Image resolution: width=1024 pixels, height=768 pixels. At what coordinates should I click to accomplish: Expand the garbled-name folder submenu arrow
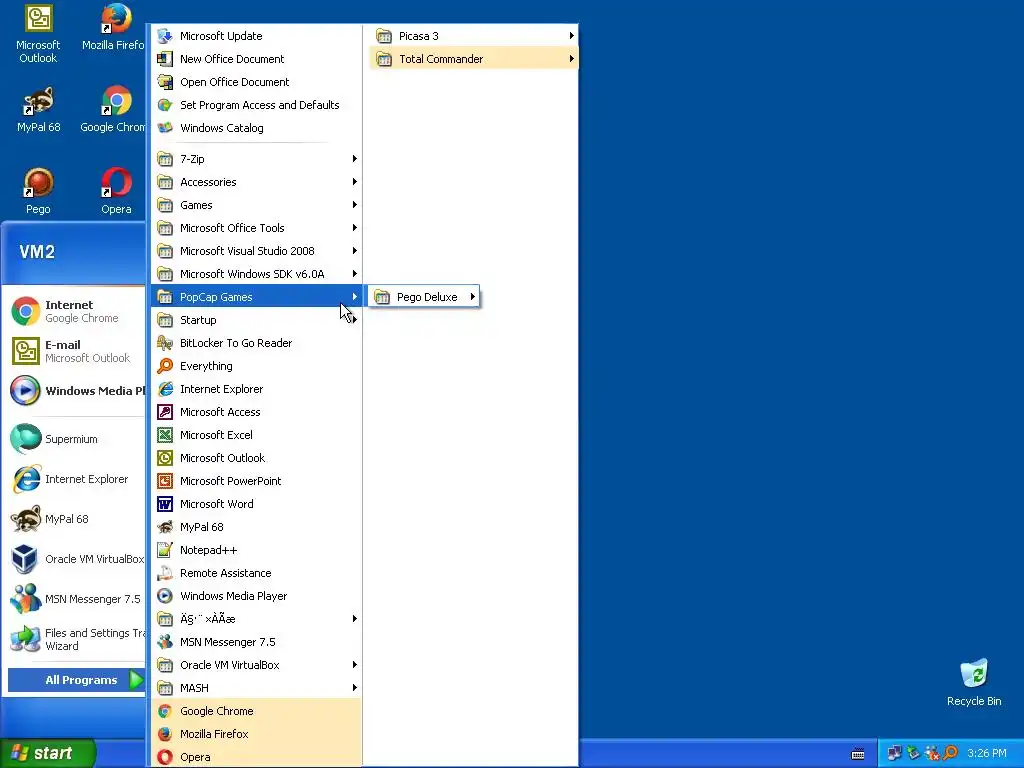355,618
